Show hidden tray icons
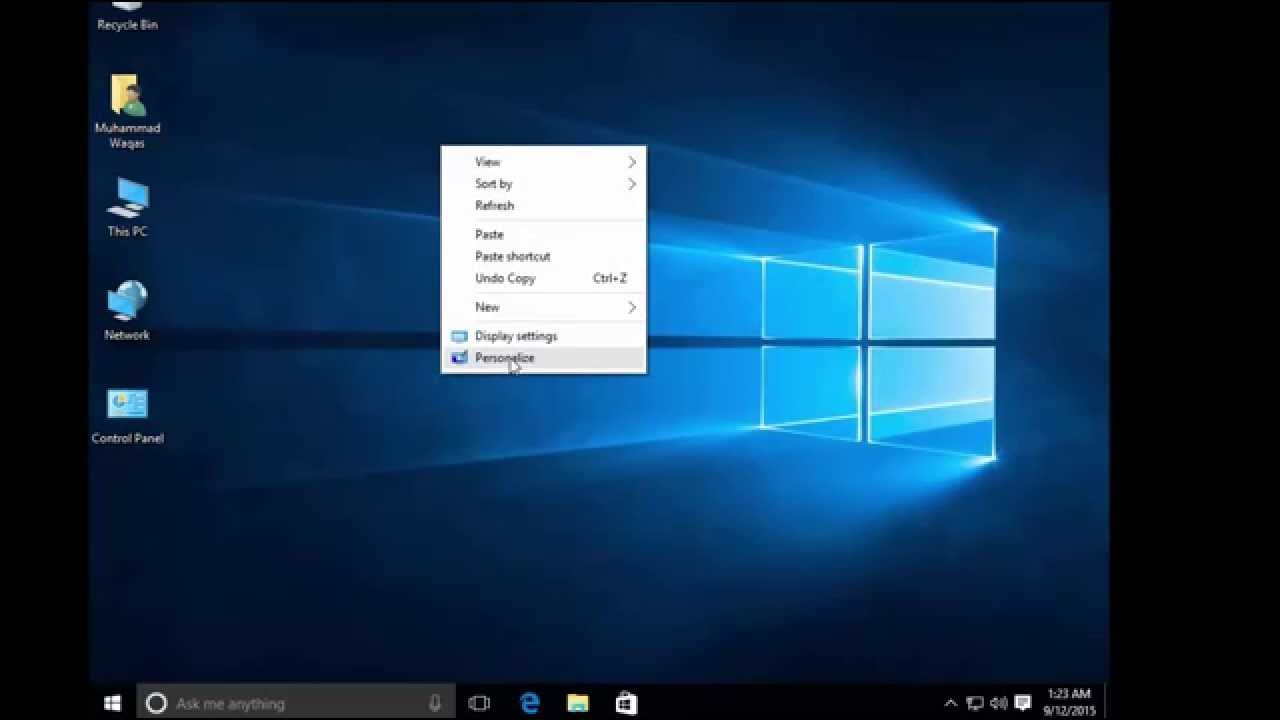1280x720 pixels. point(951,702)
